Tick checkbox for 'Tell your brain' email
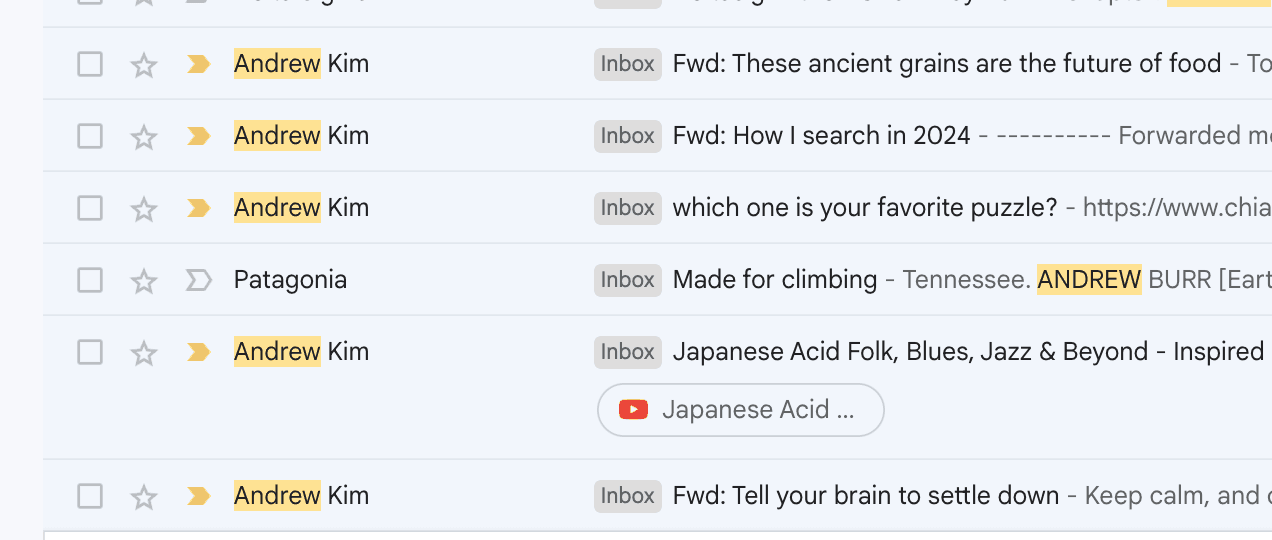Viewport: 1272px width, 540px height. tap(90, 496)
